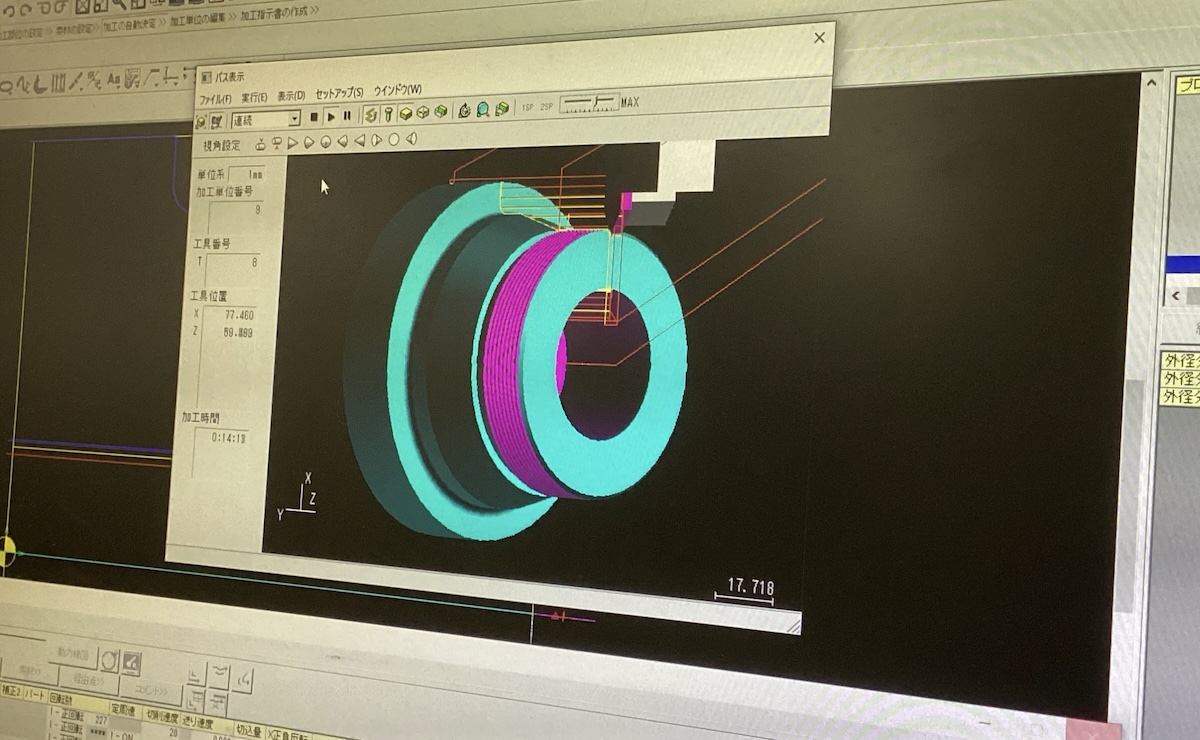Image resolution: width=1200 pixels, height=740 pixels.
Task: Click the 送り速度 column header
Action: click(206, 723)
